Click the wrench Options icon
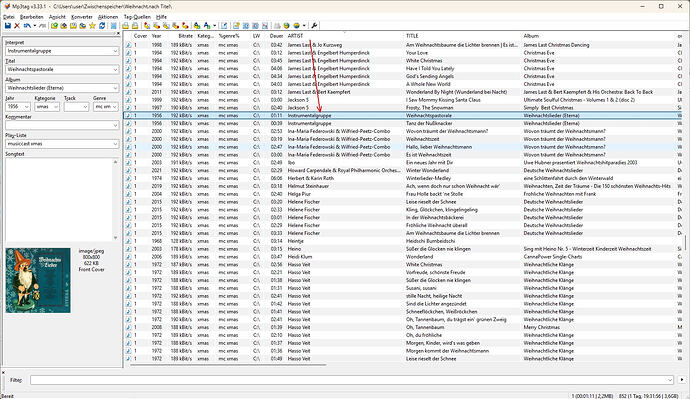 coord(314,26)
